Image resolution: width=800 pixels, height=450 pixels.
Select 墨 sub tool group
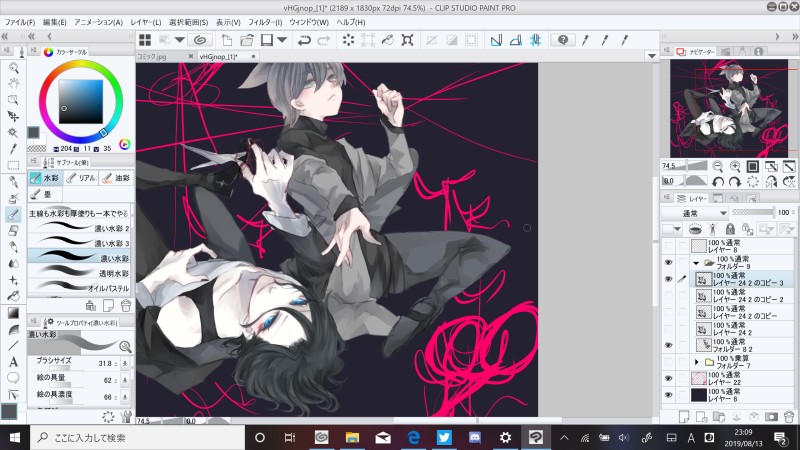point(44,194)
